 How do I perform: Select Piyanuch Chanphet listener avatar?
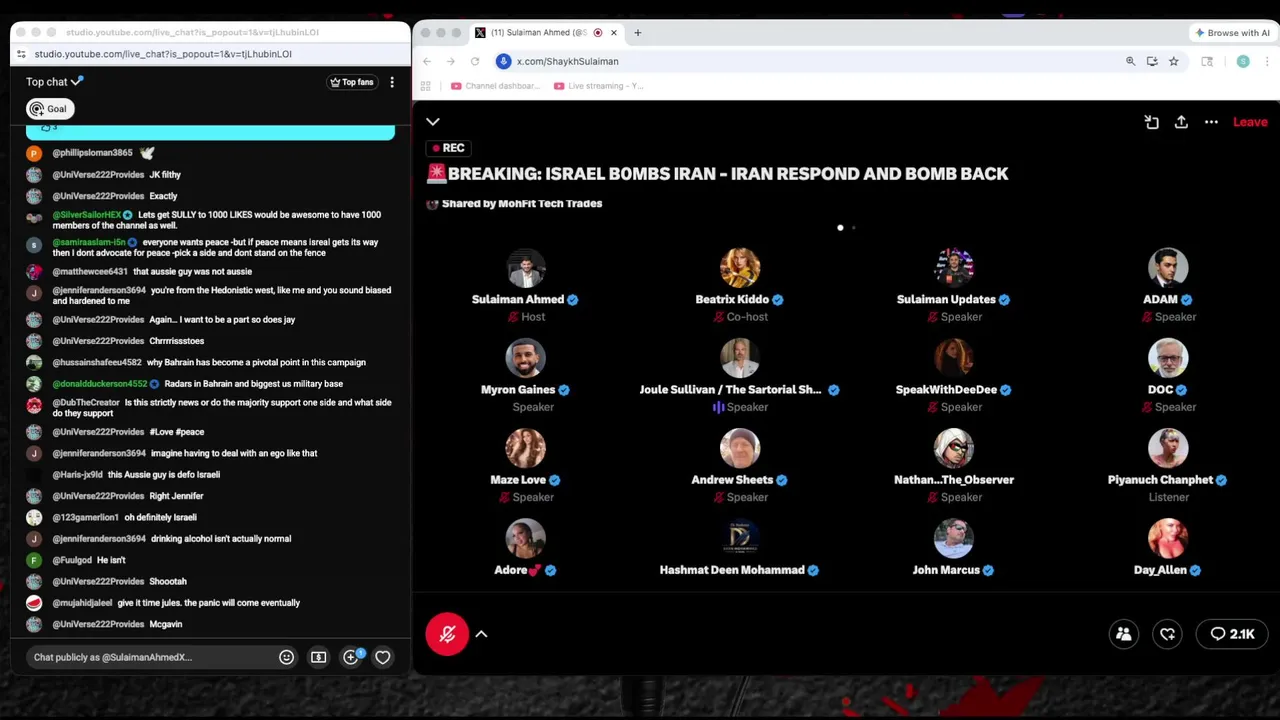pyautogui.click(x=1168, y=448)
